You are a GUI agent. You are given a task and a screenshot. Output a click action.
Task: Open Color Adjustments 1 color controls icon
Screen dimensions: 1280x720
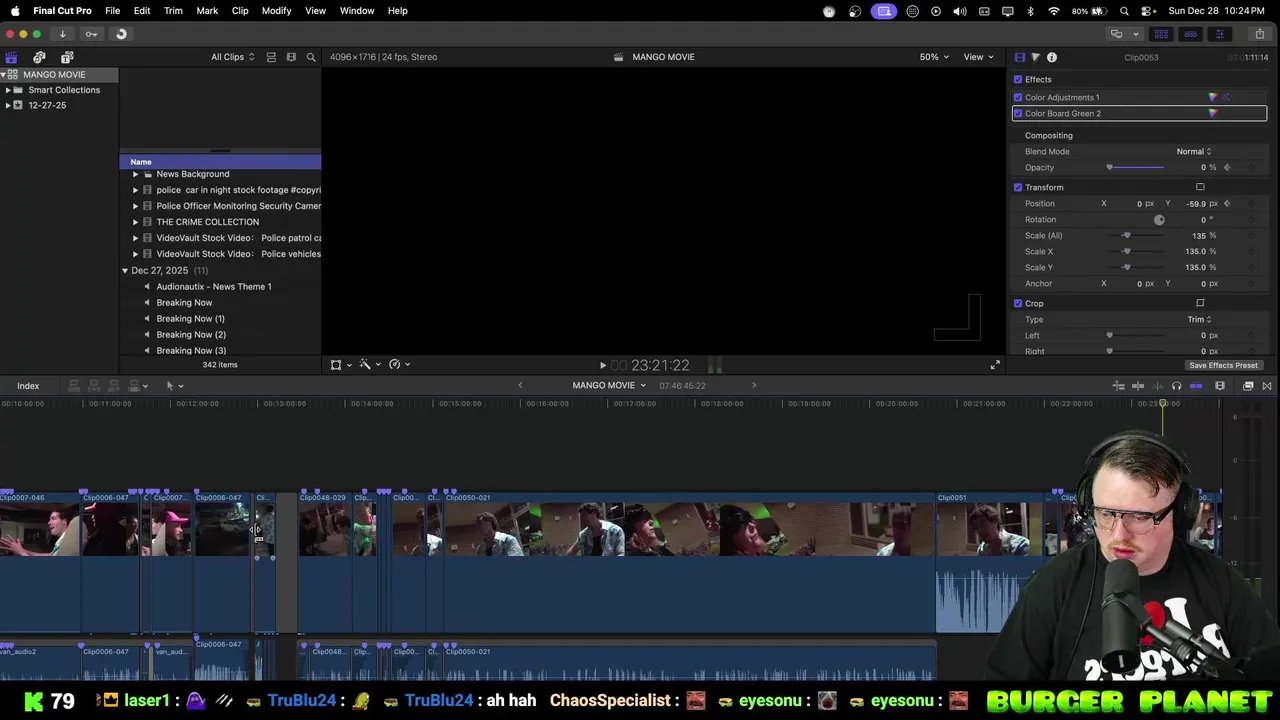point(1212,97)
